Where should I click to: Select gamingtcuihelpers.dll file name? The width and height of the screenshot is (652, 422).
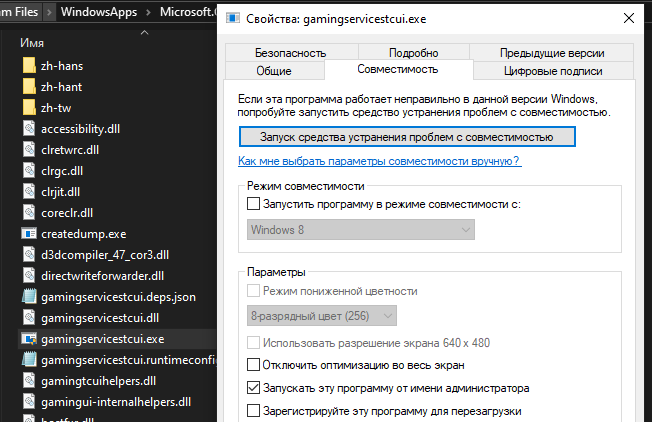[99, 381]
